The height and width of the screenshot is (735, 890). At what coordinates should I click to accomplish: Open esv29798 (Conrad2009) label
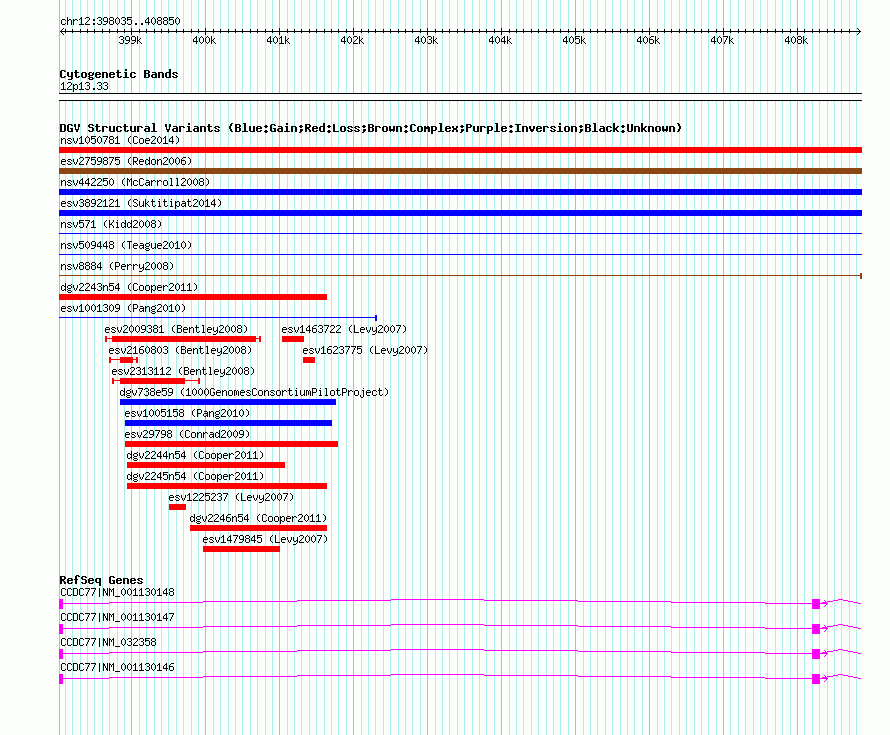(x=187, y=434)
